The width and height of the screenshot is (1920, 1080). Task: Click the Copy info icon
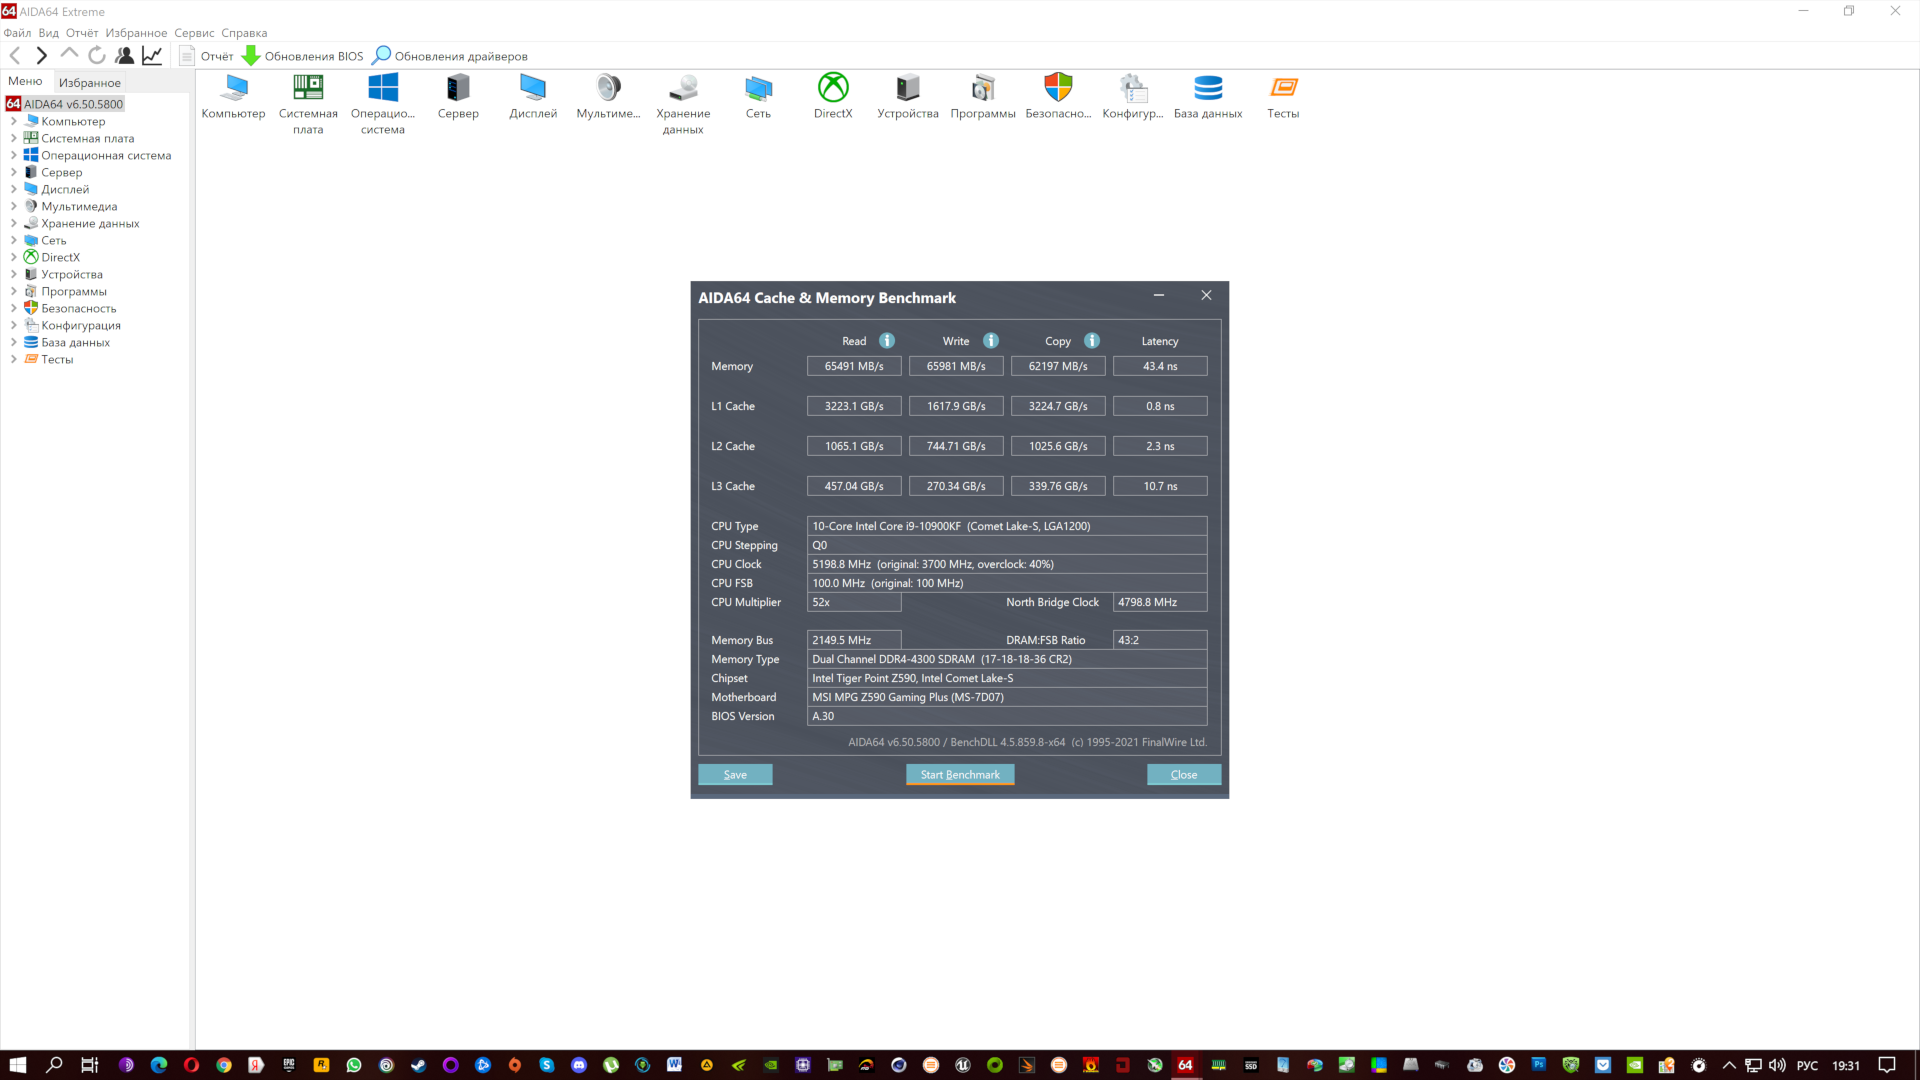(x=1092, y=341)
